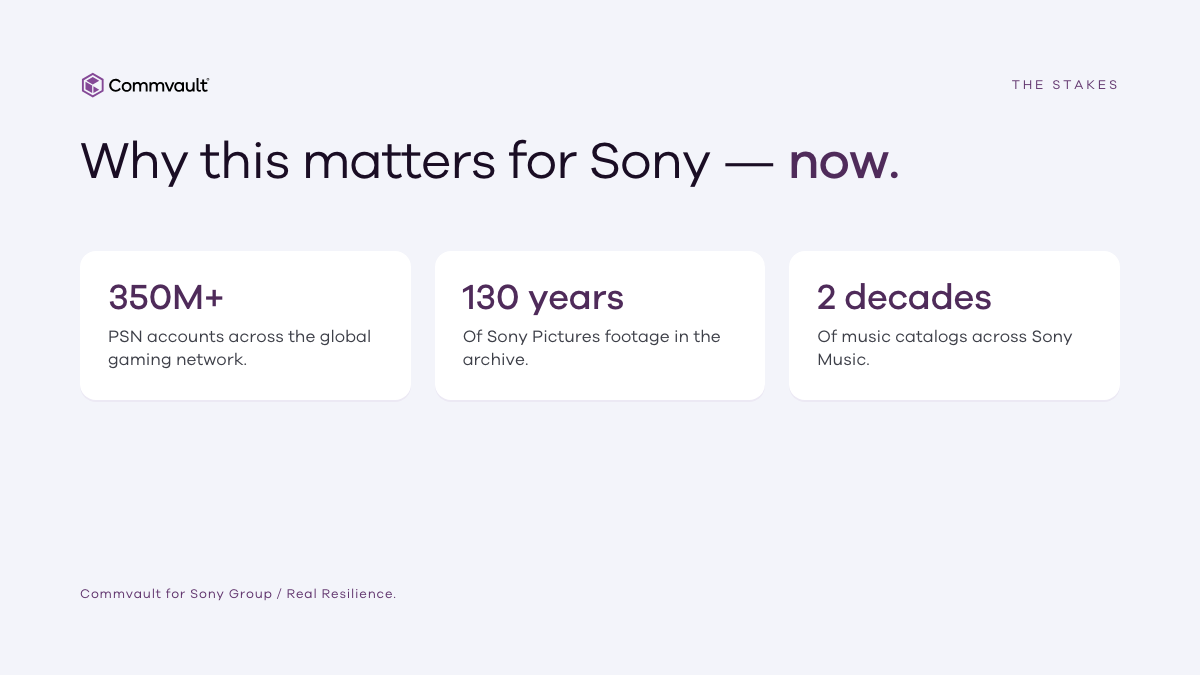Click the word archive. in the second card

coord(495,360)
